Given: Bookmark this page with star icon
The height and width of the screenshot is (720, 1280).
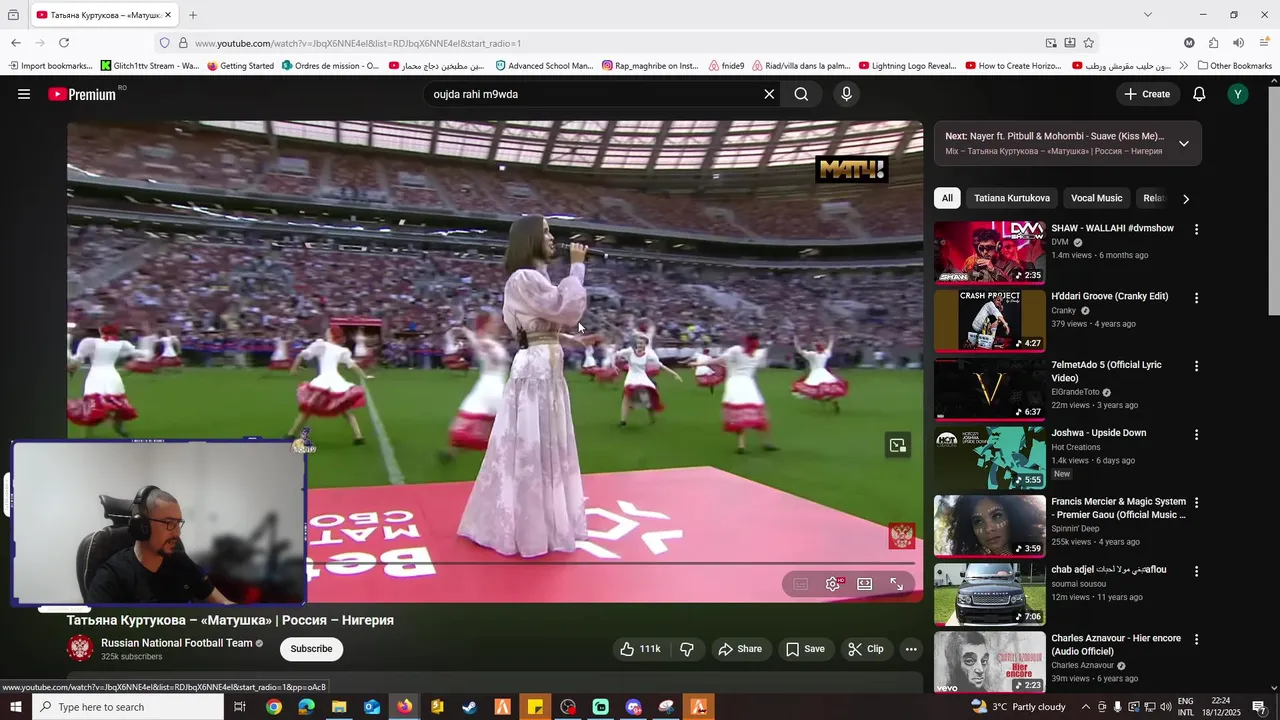Looking at the screenshot, I should coord(1088,43).
